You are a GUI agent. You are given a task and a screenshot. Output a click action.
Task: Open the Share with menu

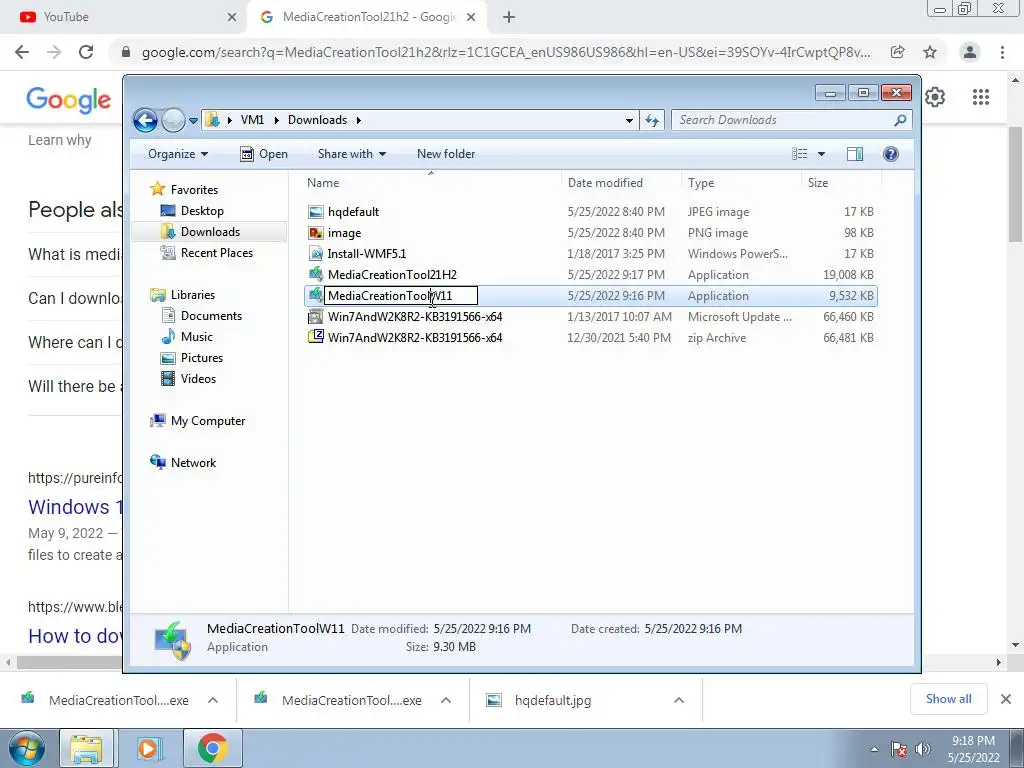pos(351,154)
